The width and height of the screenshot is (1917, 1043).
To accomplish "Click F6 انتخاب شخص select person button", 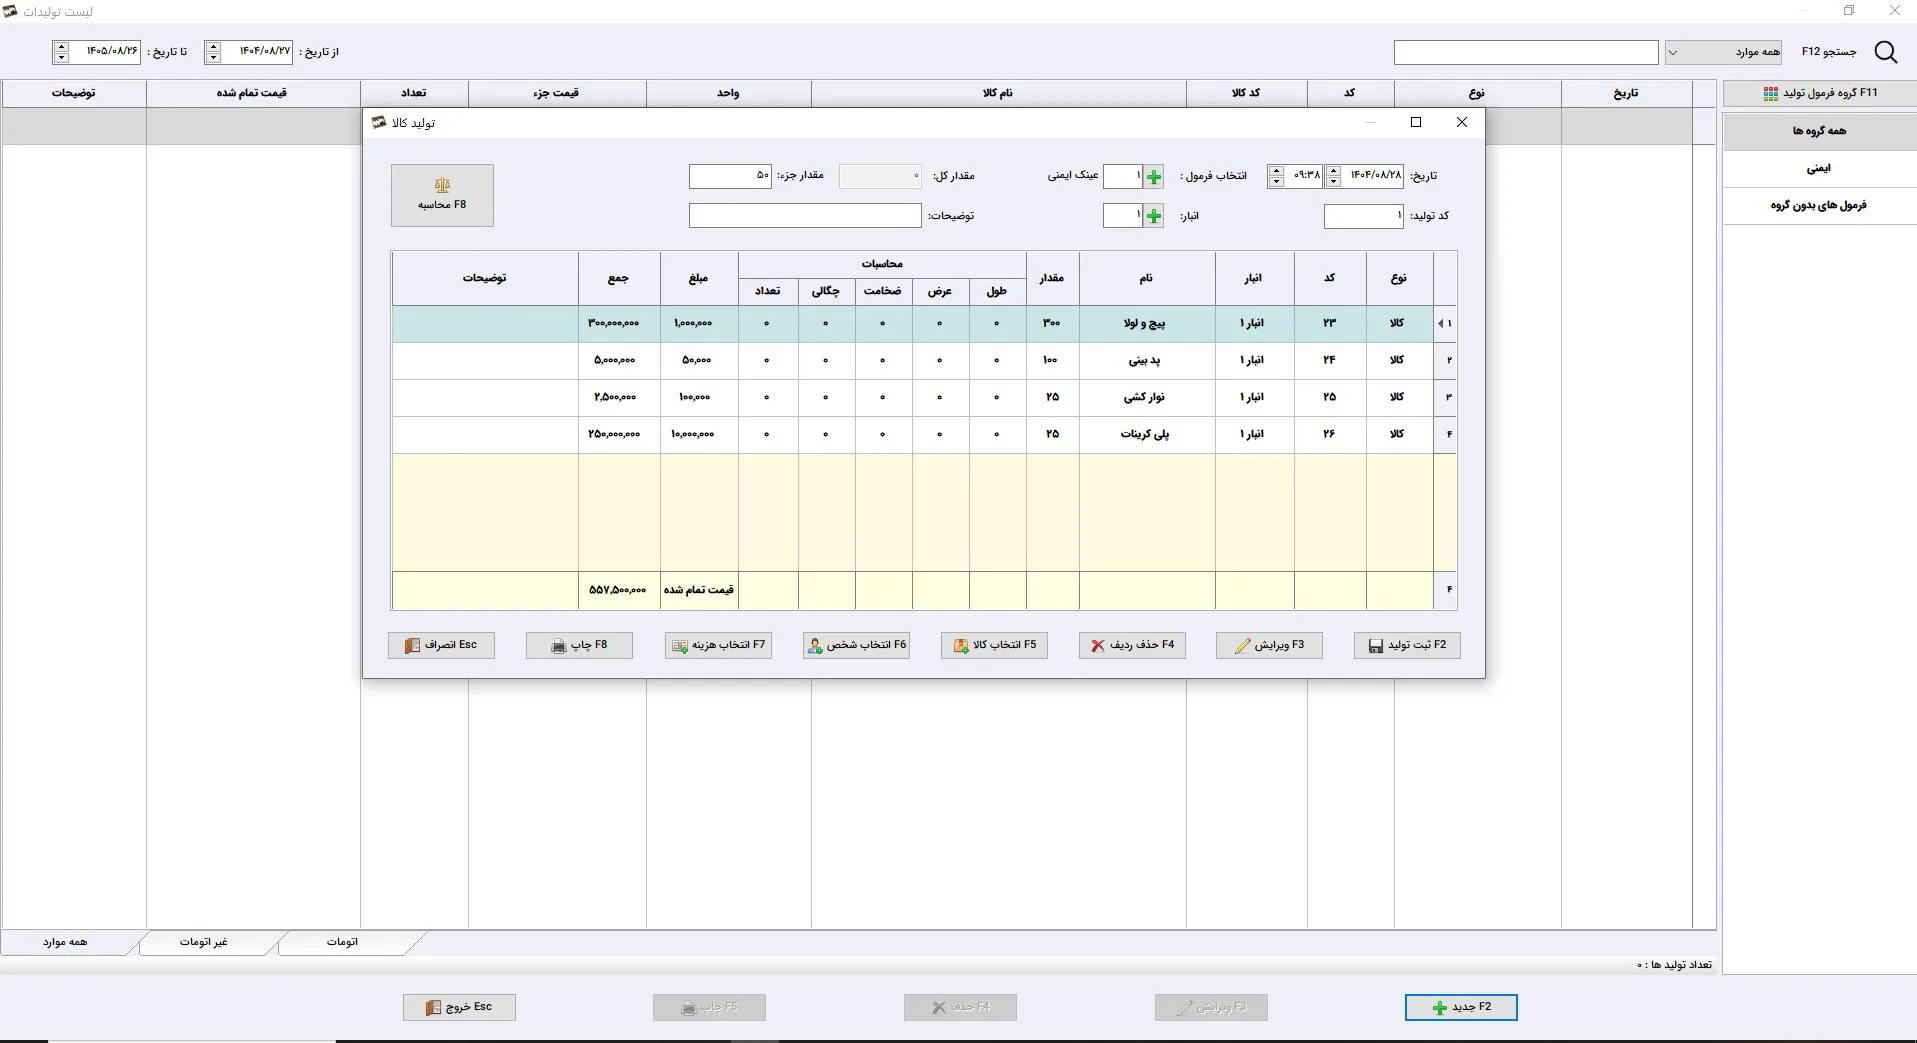I will (x=856, y=645).
